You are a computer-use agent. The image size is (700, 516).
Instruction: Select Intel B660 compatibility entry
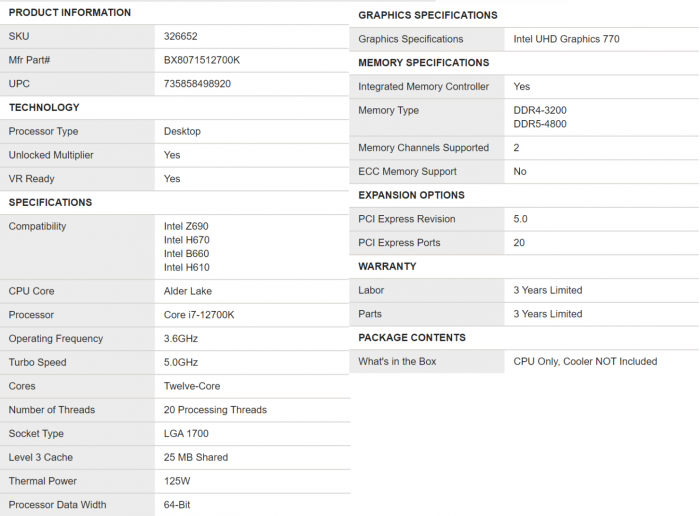coord(186,254)
